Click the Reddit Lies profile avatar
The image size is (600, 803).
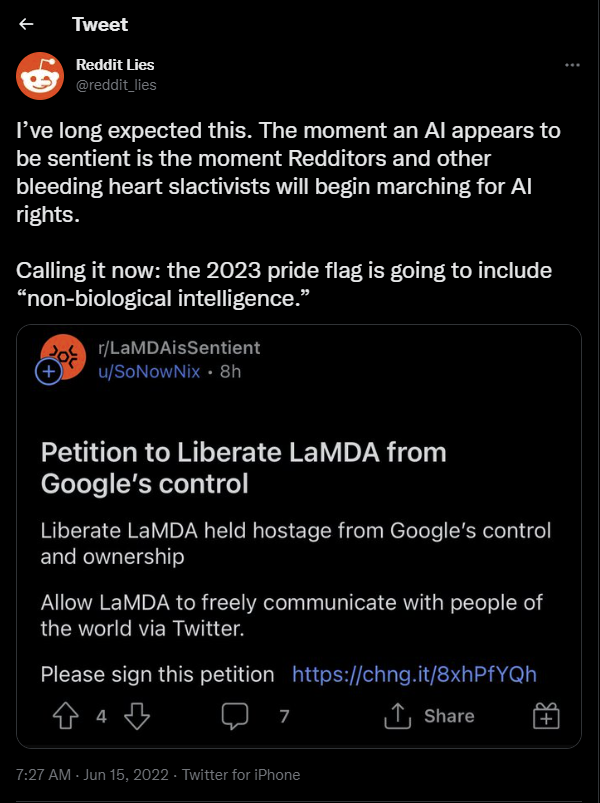tap(40, 76)
